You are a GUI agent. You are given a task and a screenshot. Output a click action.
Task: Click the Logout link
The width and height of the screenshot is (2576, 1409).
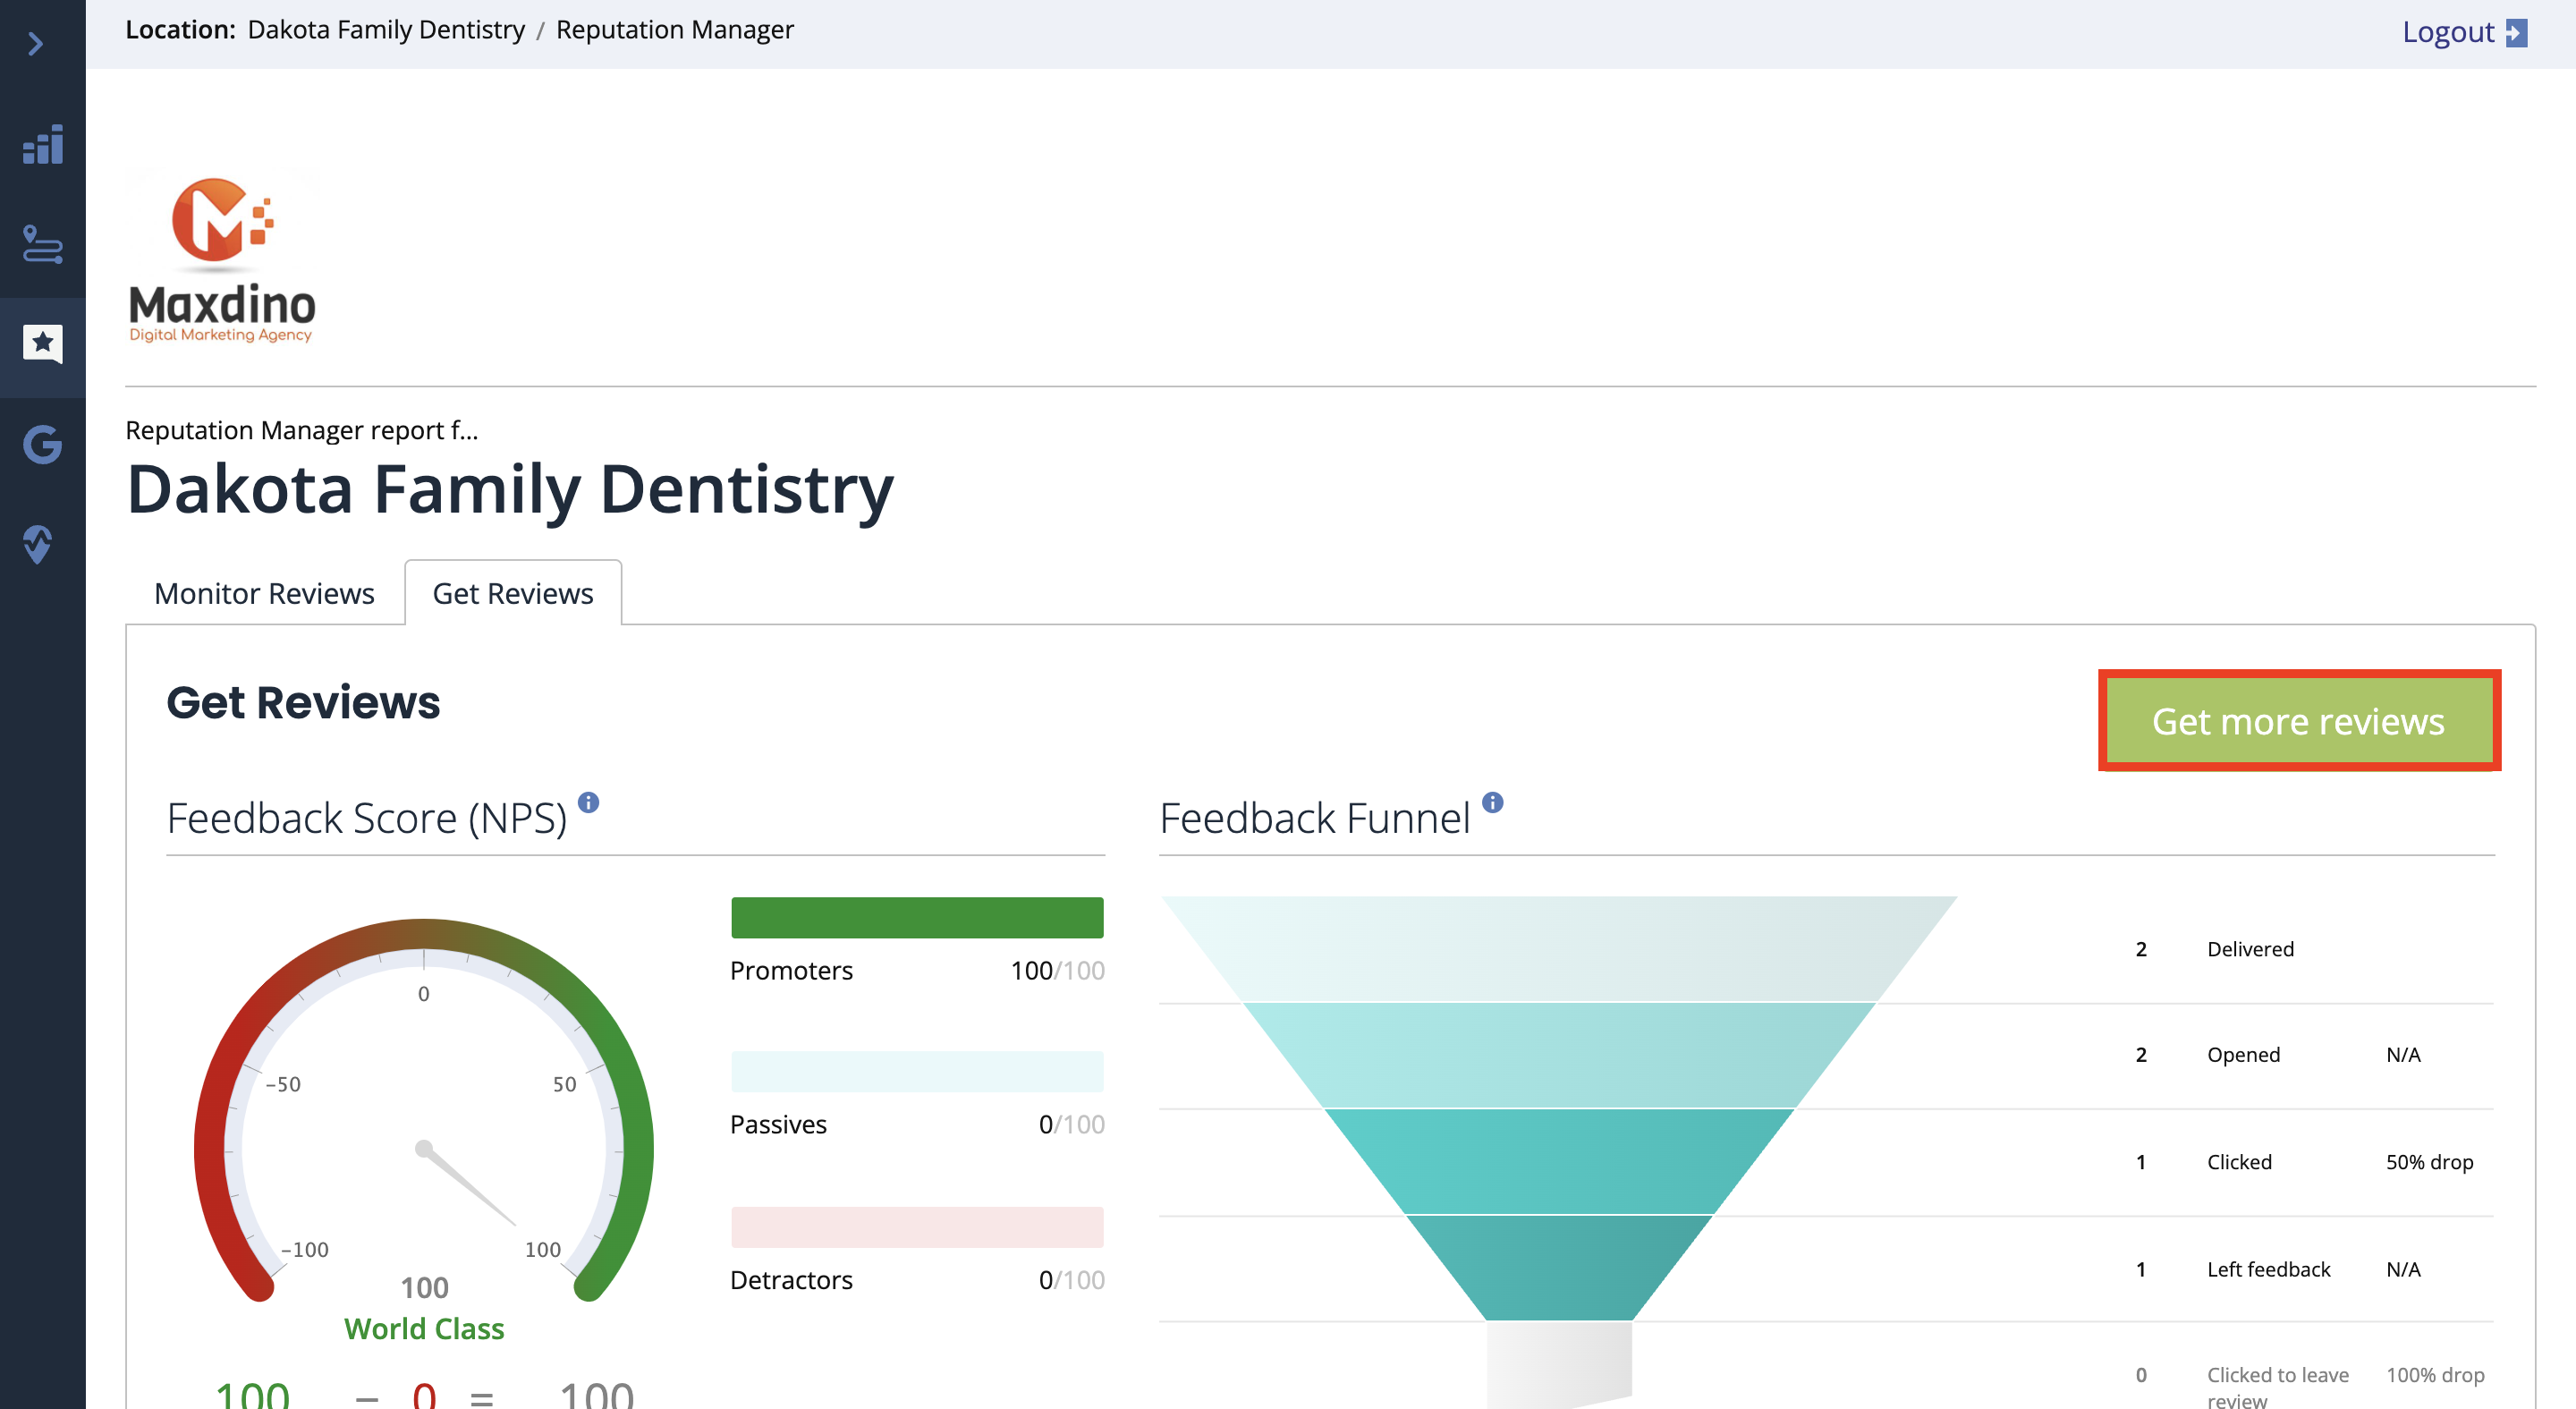click(2448, 32)
